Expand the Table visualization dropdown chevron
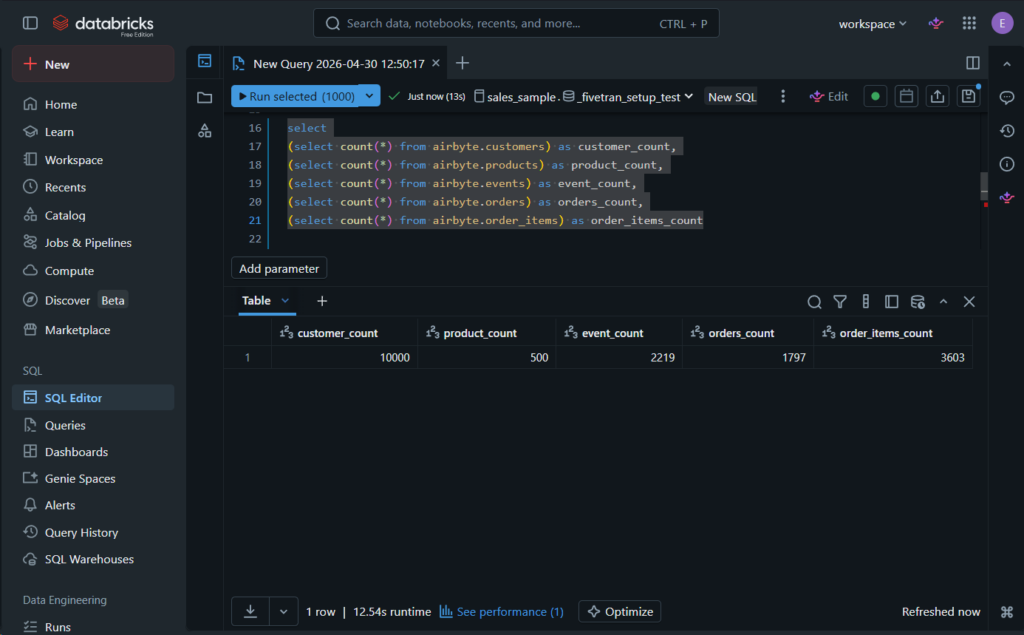Viewport: 1024px width, 635px height. coord(285,301)
